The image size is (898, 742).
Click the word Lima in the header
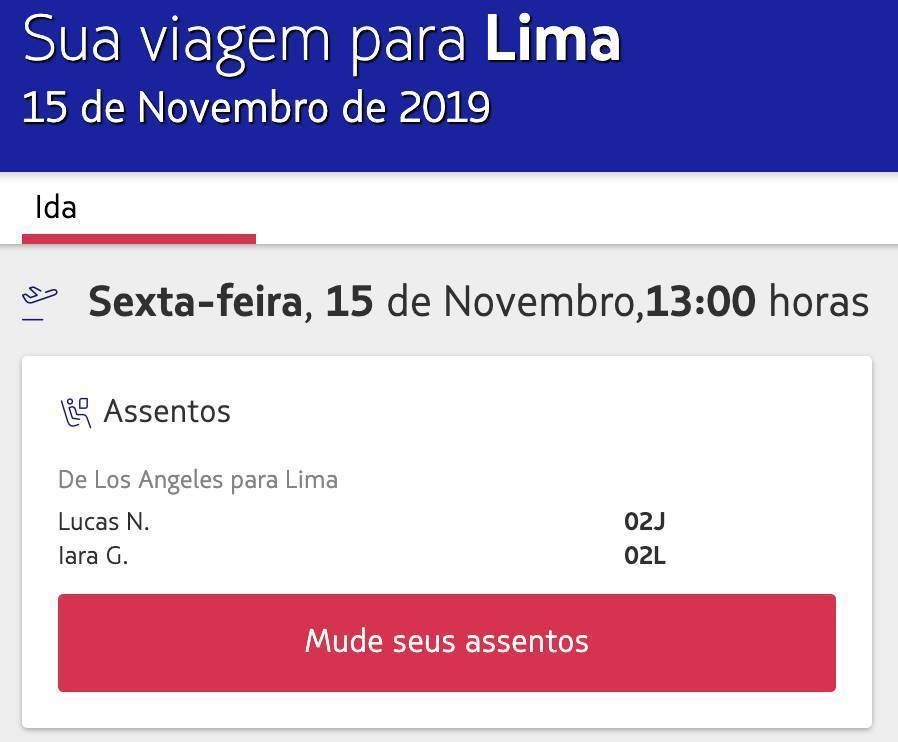[x=553, y=39]
